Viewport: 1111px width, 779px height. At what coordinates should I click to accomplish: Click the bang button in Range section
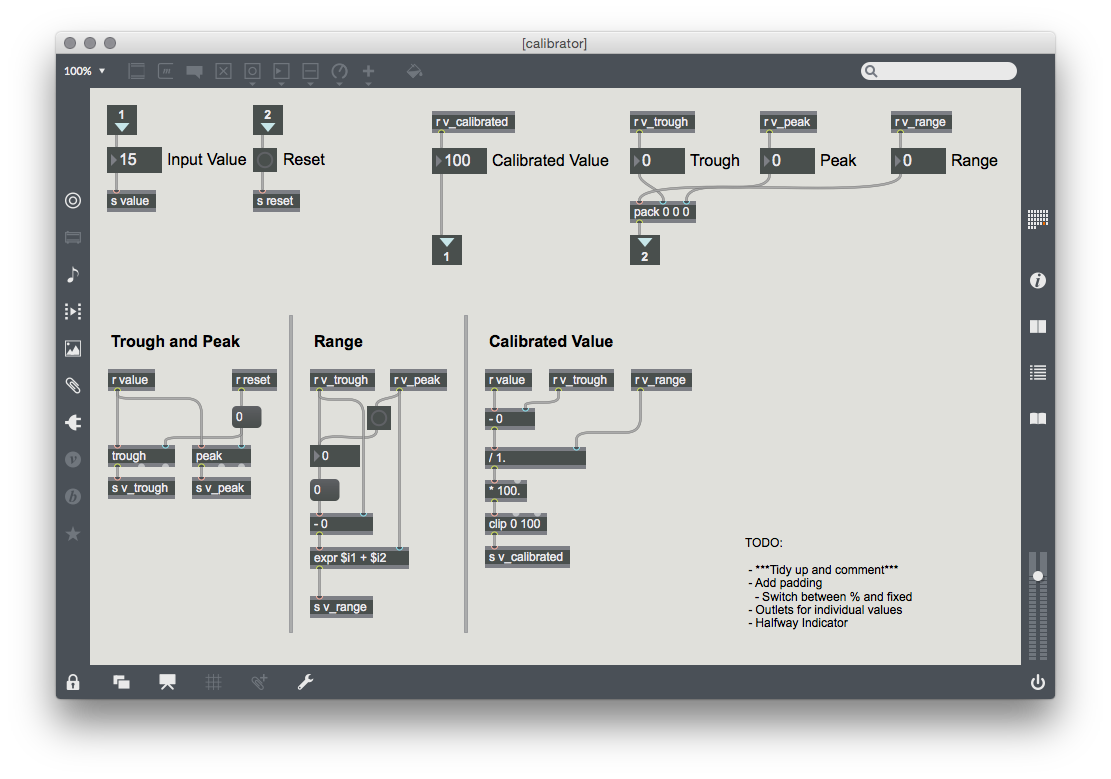point(379,418)
